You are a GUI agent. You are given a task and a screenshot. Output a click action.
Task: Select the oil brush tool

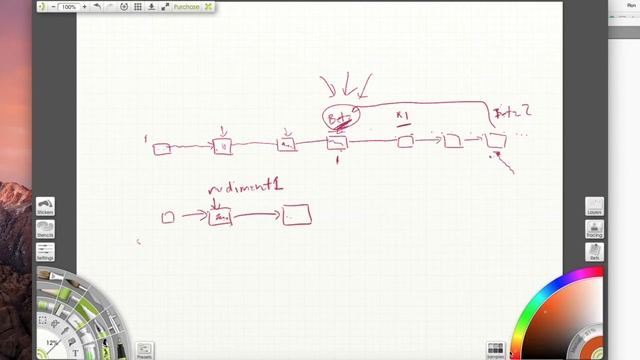pos(51,276)
